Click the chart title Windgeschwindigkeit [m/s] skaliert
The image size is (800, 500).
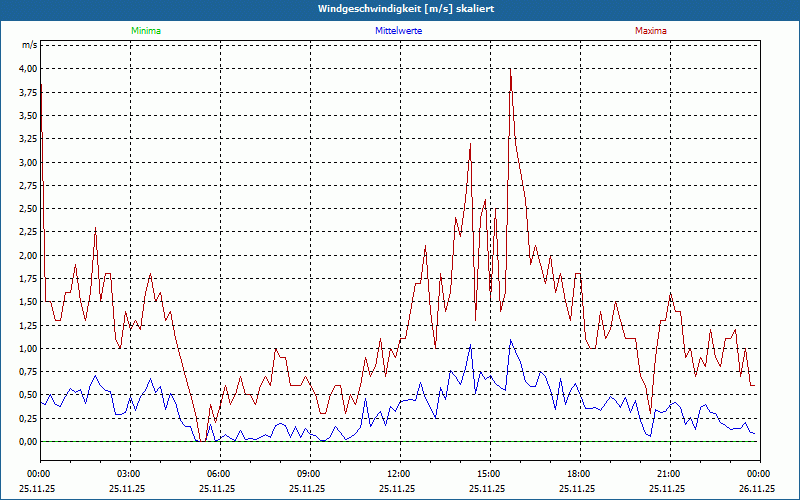coord(399,9)
